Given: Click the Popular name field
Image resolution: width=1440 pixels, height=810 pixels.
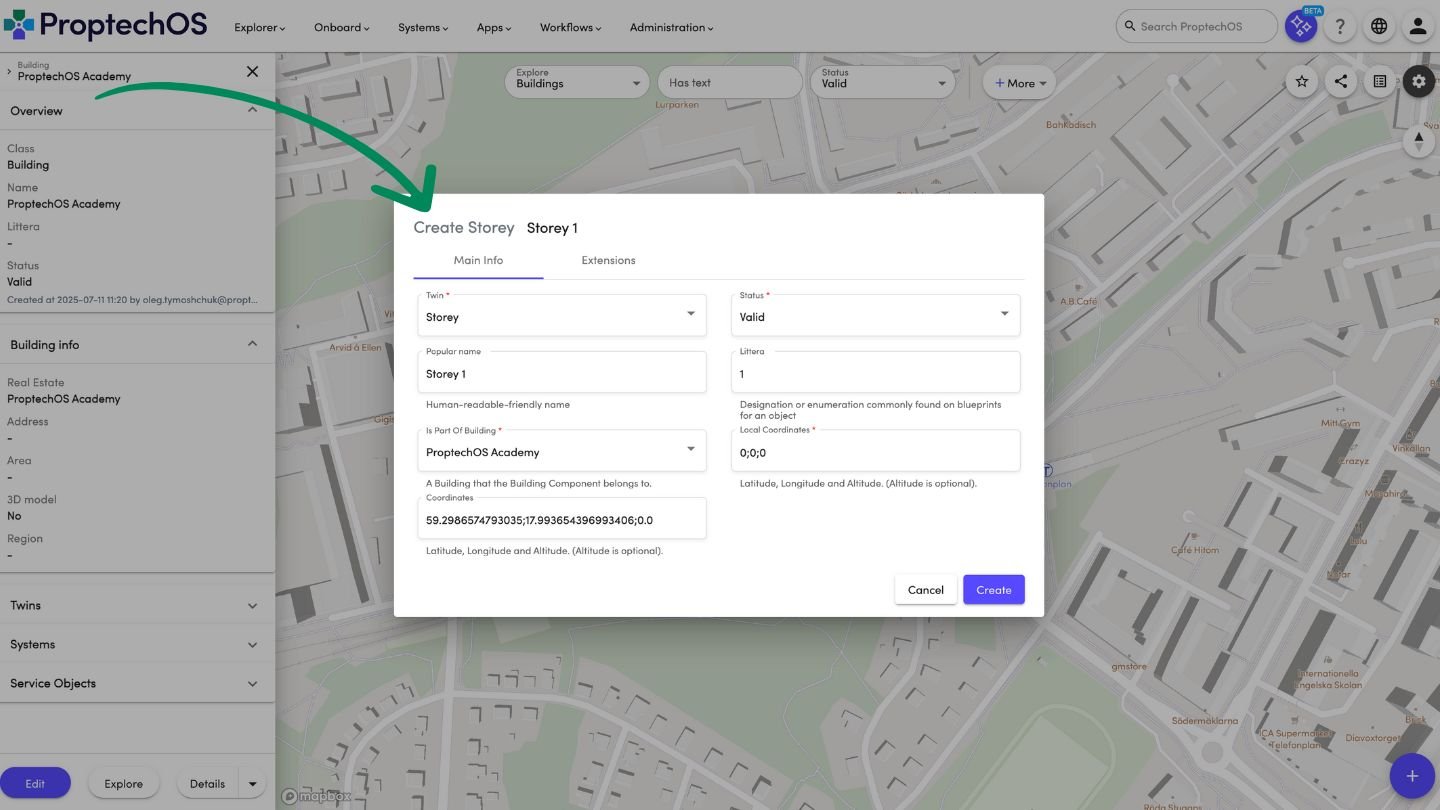Looking at the screenshot, I should (x=562, y=372).
